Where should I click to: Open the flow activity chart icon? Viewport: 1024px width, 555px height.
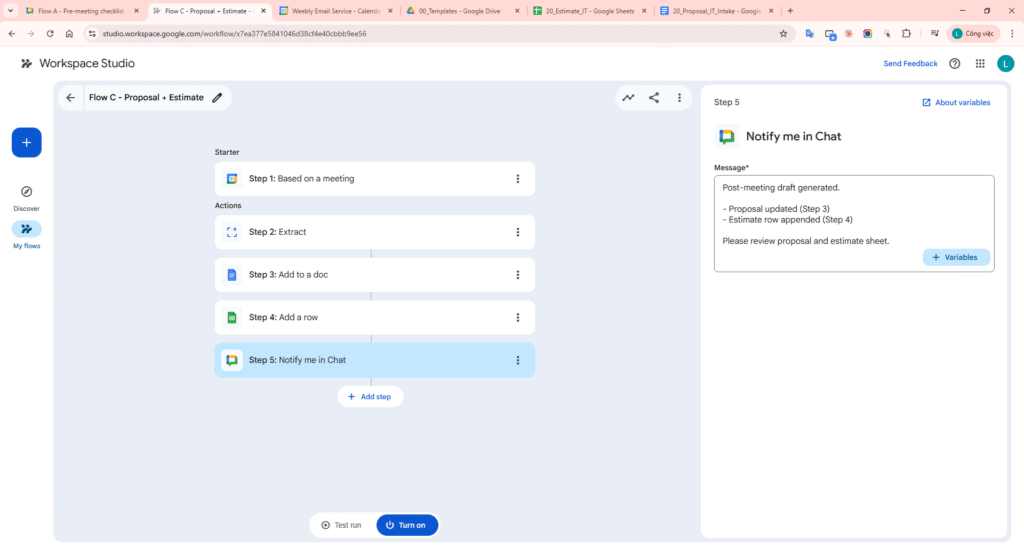(x=628, y=98)
